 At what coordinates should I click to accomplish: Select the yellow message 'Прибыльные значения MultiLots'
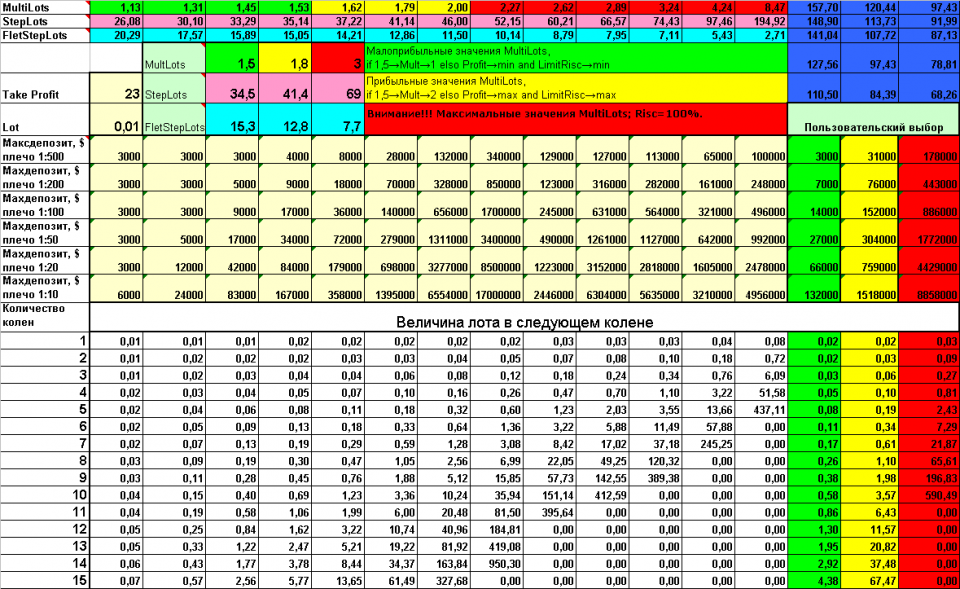pos(576,88)
